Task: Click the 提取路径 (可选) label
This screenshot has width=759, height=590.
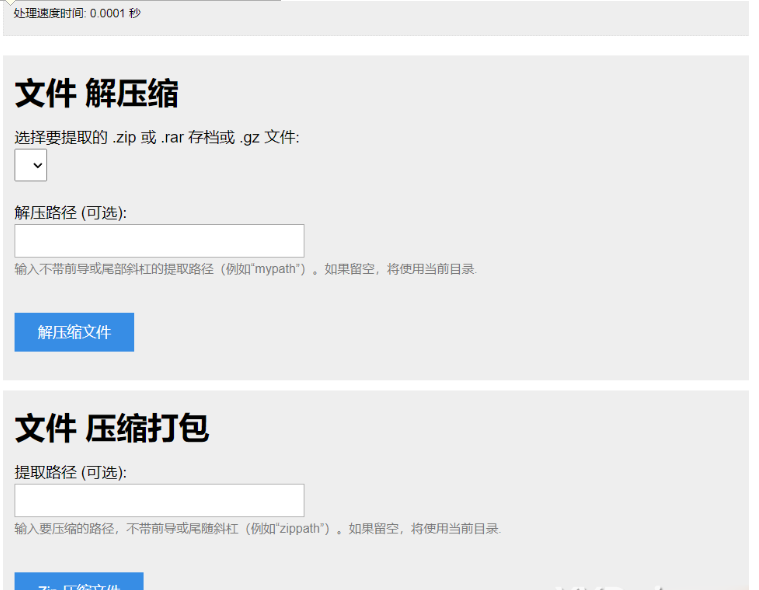Action: click(x=71, y=472)
